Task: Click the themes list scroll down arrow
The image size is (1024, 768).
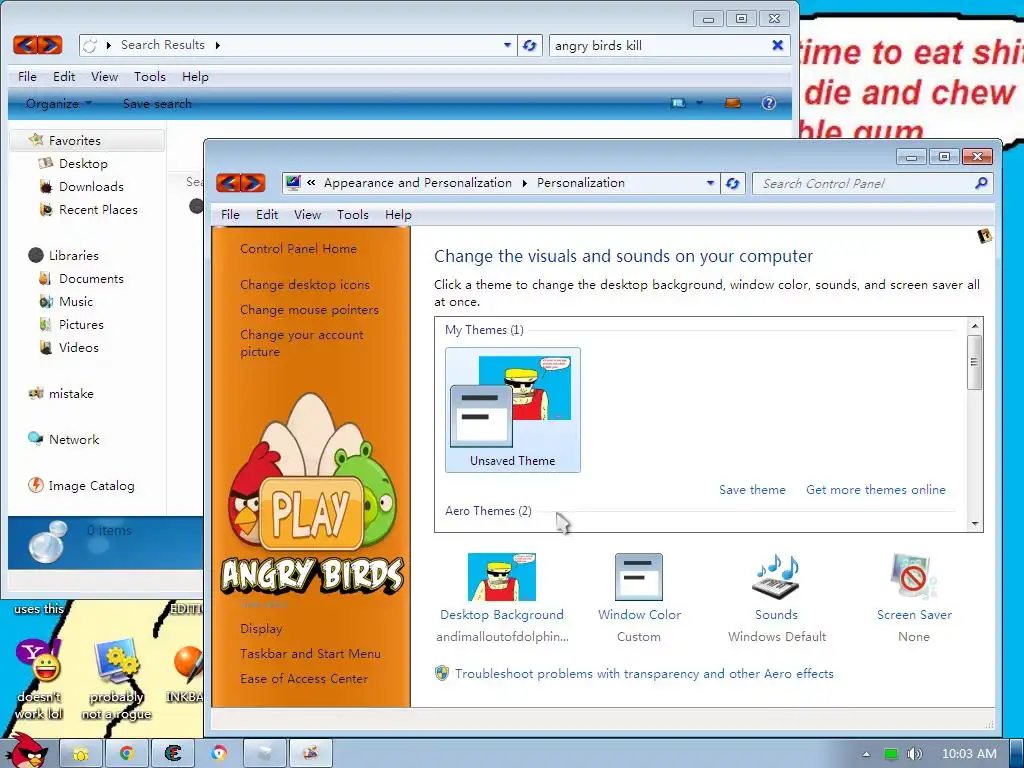Action: point(974,524)
